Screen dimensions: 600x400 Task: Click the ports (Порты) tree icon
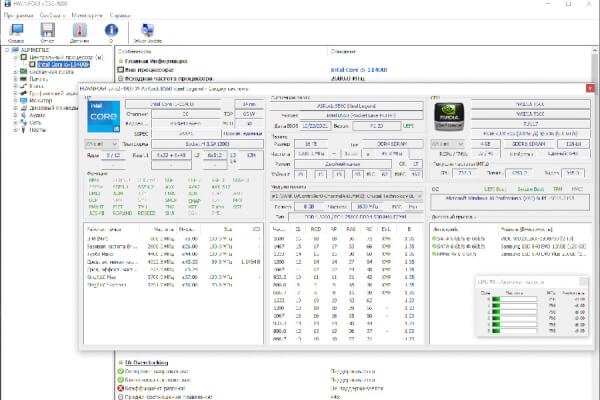point(24,130)
